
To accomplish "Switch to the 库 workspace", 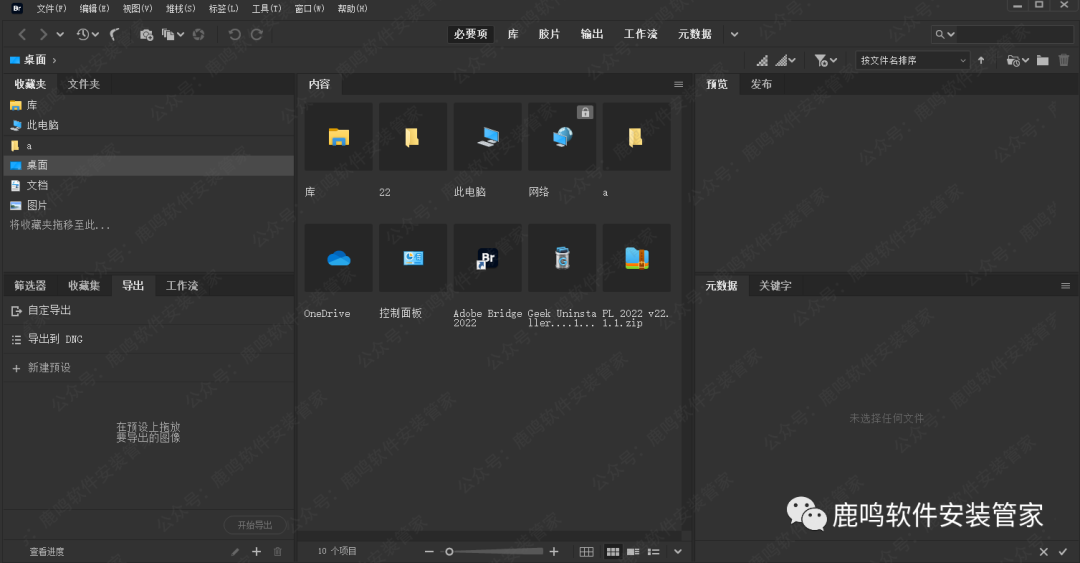I will tap(513, 34).
